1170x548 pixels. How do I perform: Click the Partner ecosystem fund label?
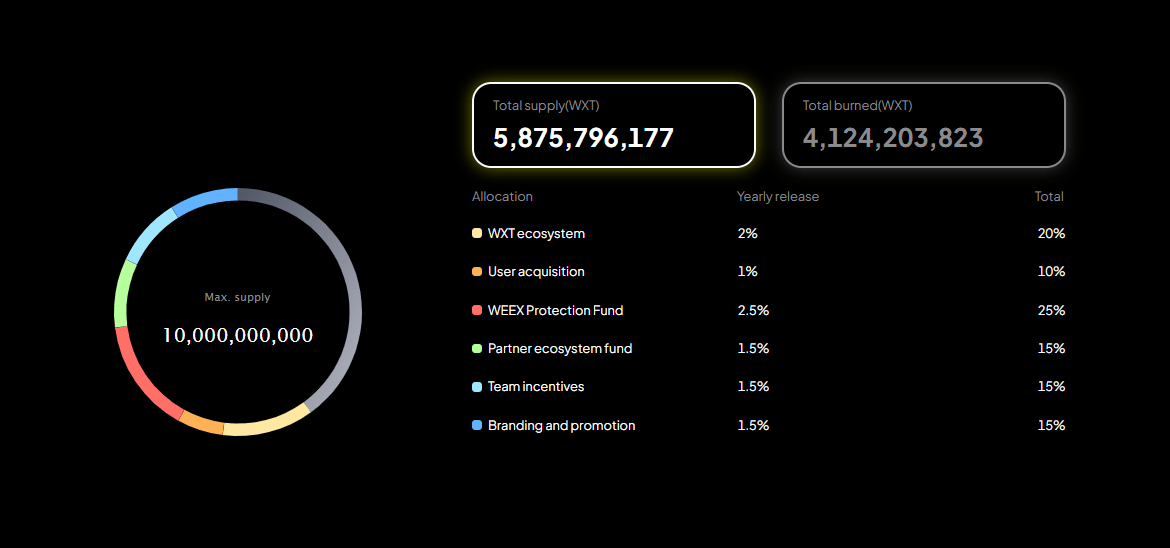pyautogui.click(x=559, y=349)
